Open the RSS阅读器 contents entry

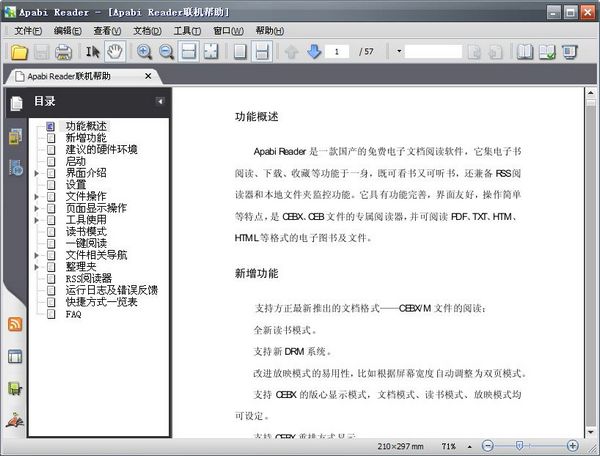[88, 278]
